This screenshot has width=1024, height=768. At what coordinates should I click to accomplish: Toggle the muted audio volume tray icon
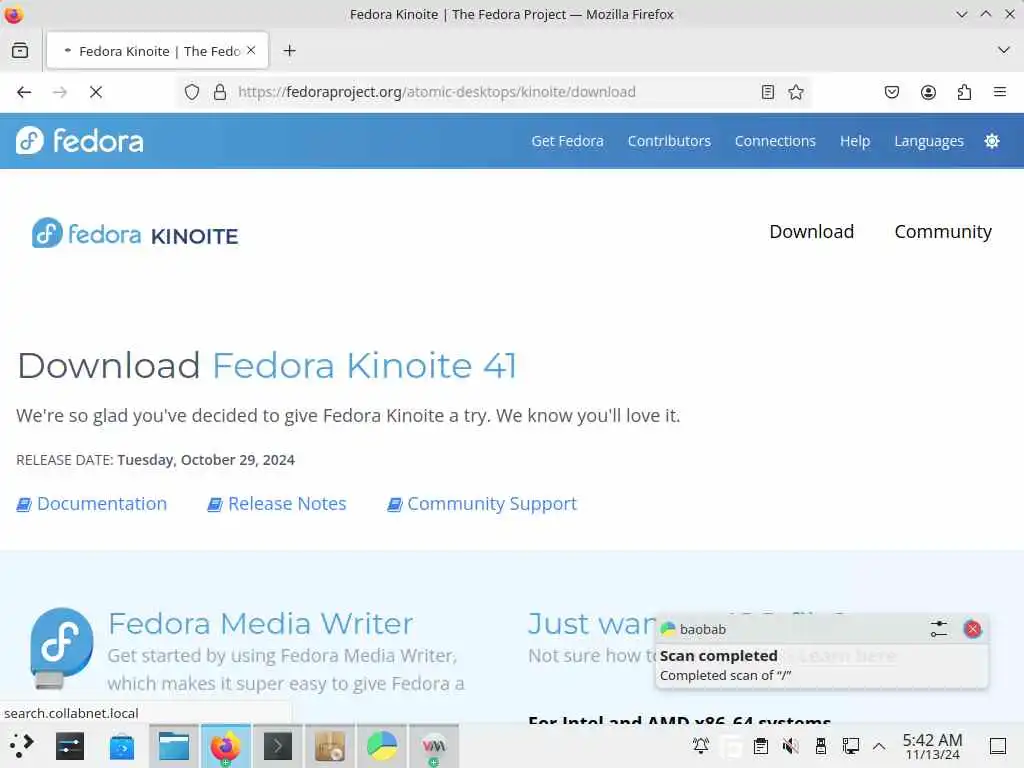click(790, 746)
